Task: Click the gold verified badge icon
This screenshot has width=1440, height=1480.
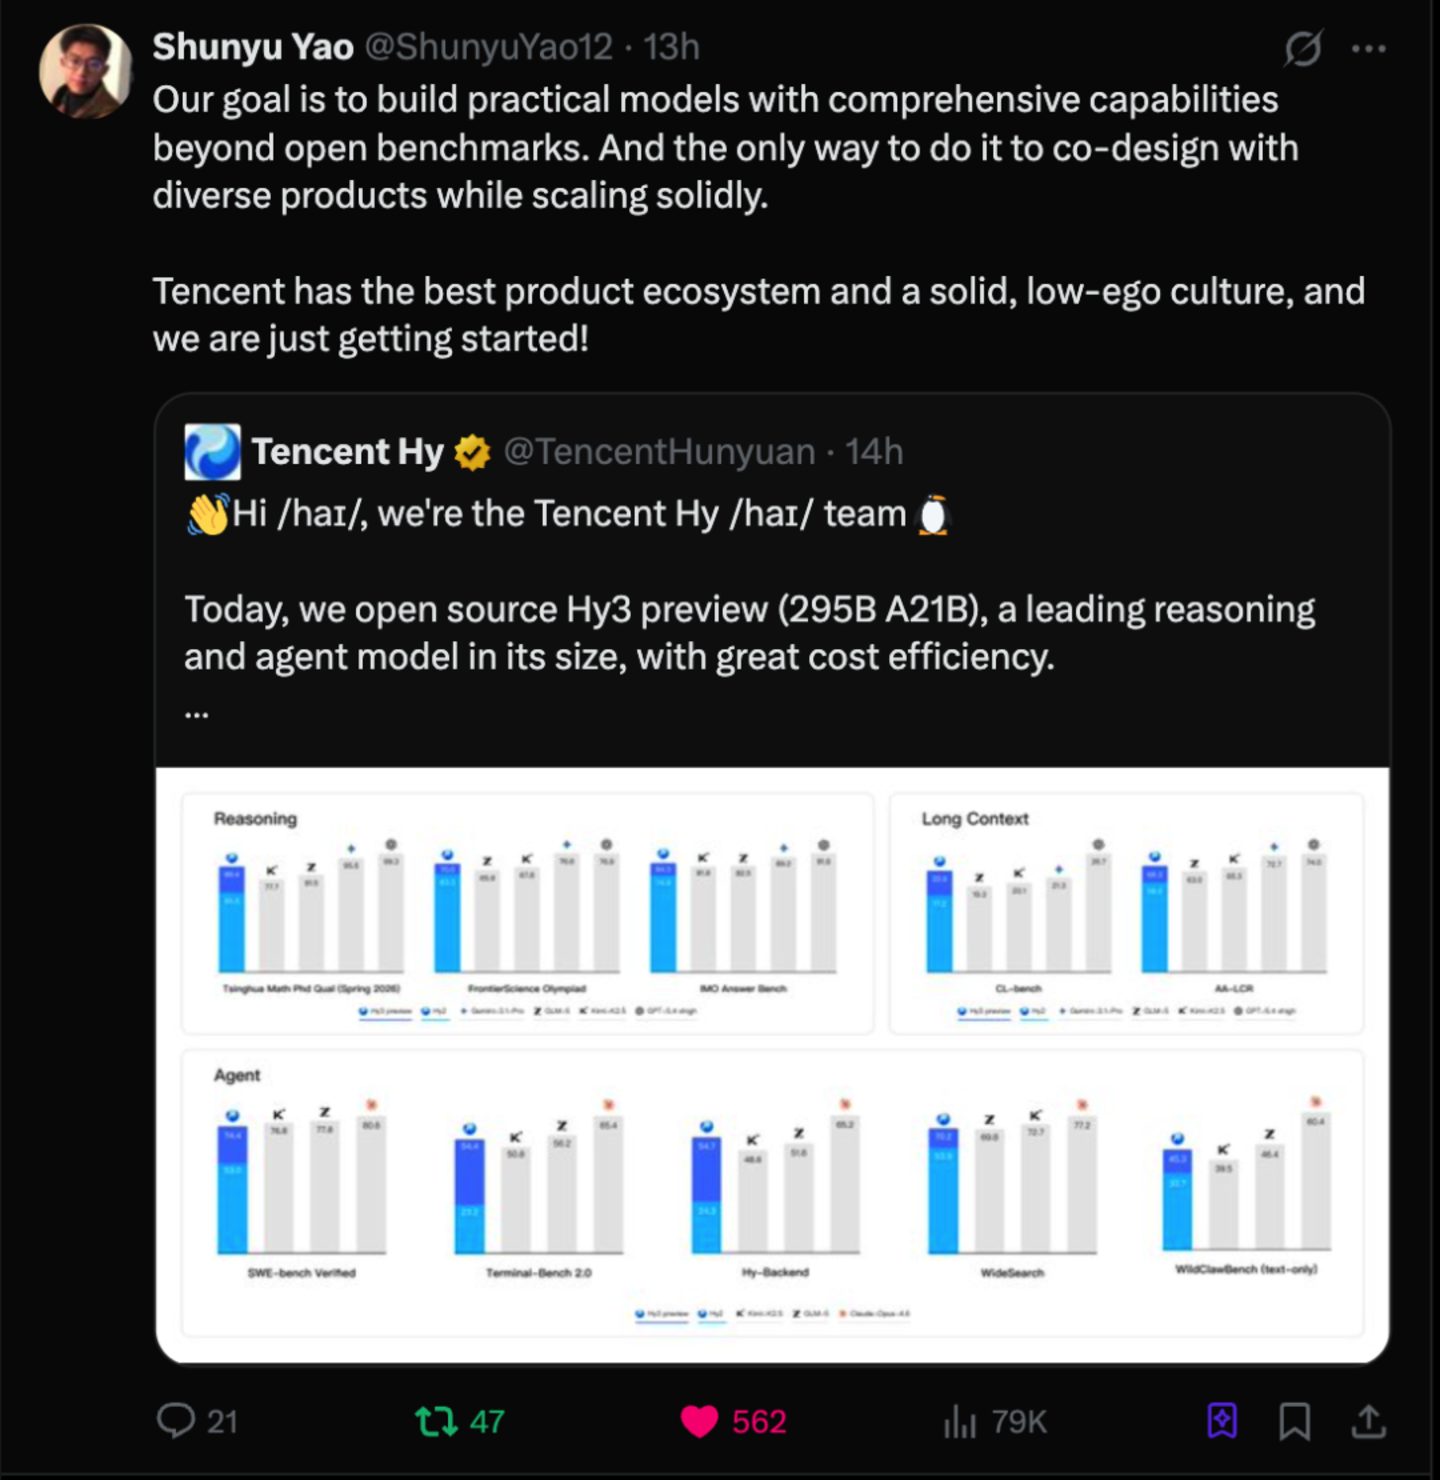Action: tap(472, 453)
